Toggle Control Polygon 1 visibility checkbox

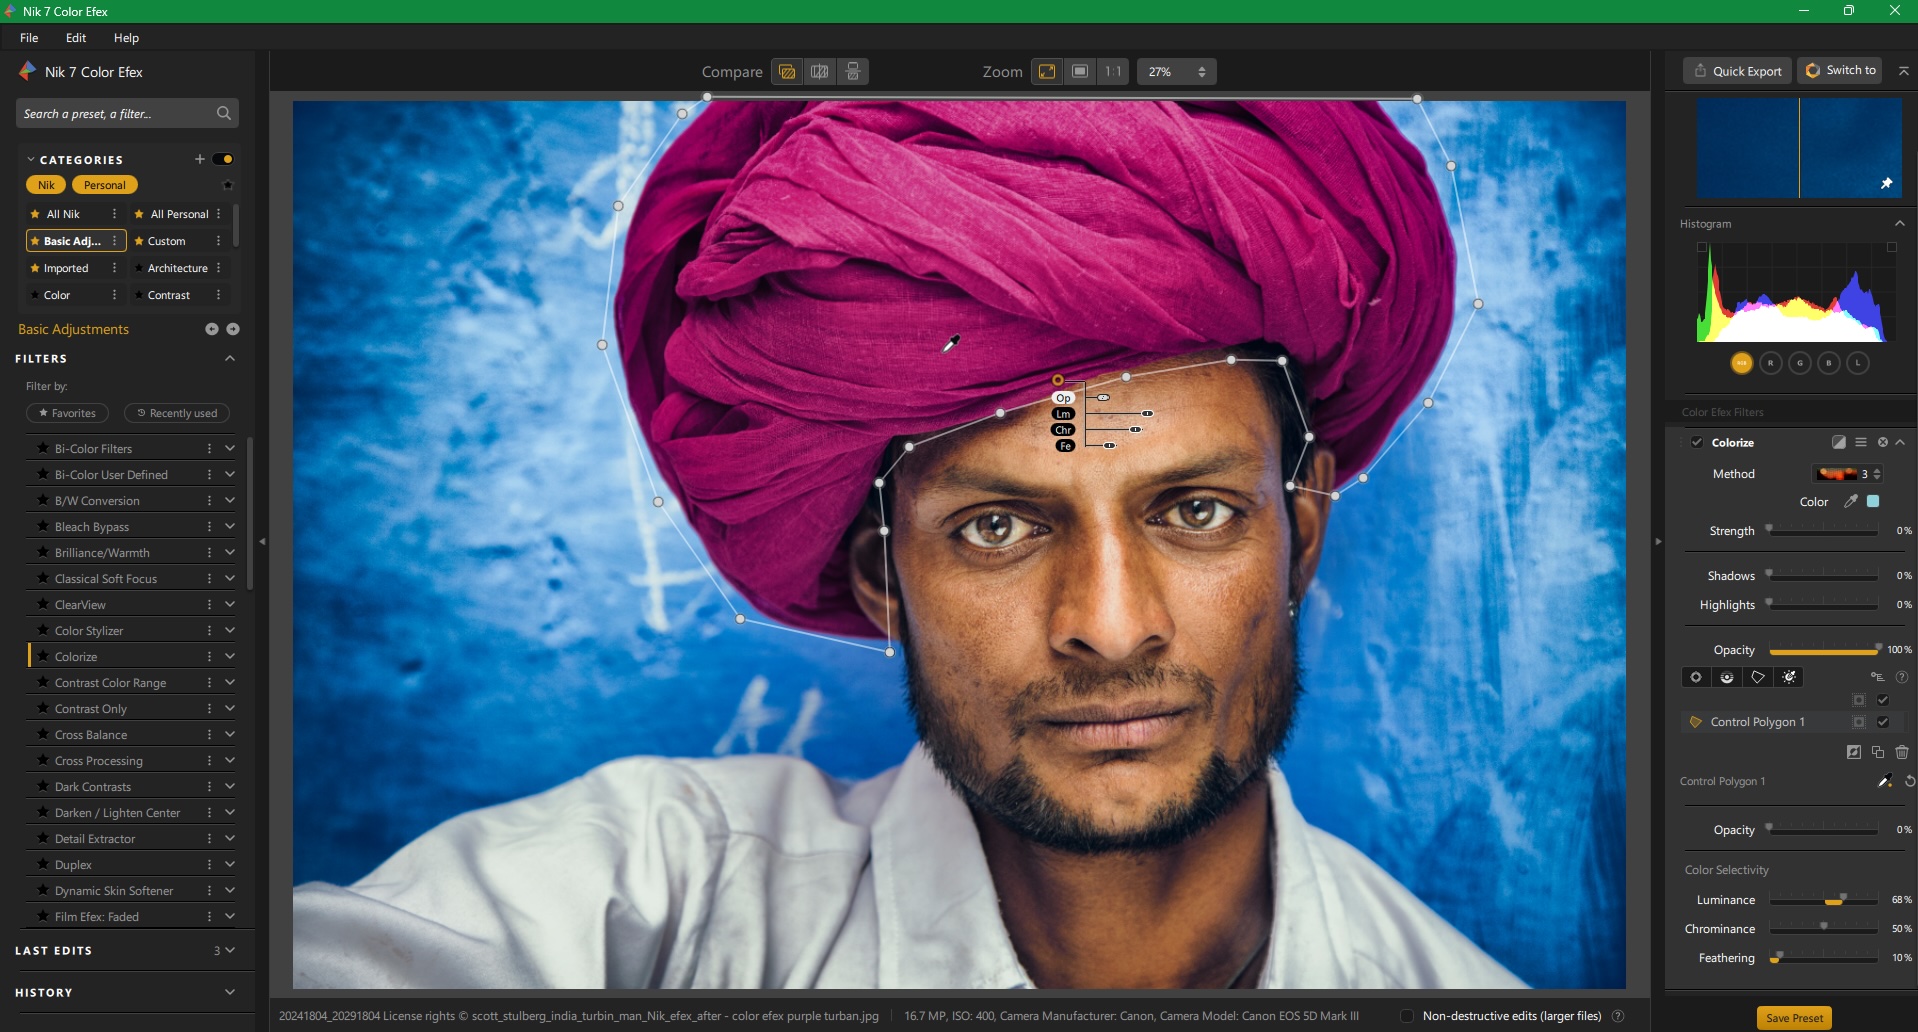[x=1882, y=721]
